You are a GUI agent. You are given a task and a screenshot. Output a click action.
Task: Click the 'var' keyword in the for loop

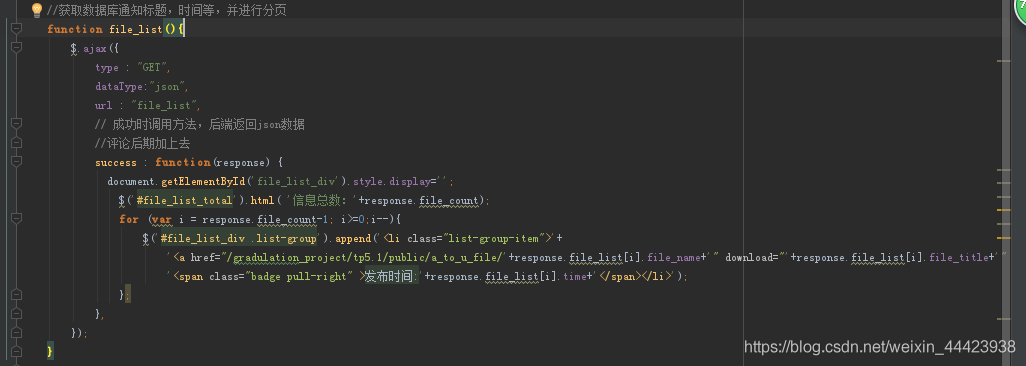tap(162, 219)
